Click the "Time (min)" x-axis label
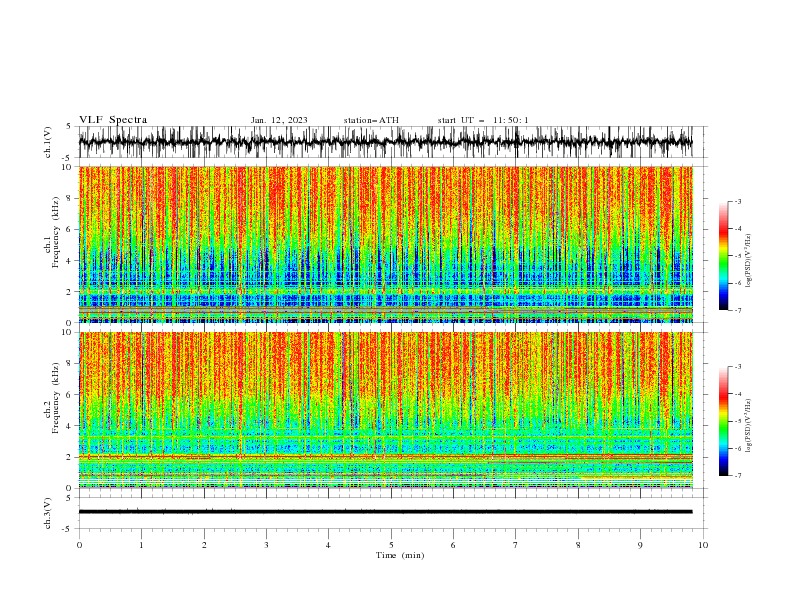 click(400, 555)
